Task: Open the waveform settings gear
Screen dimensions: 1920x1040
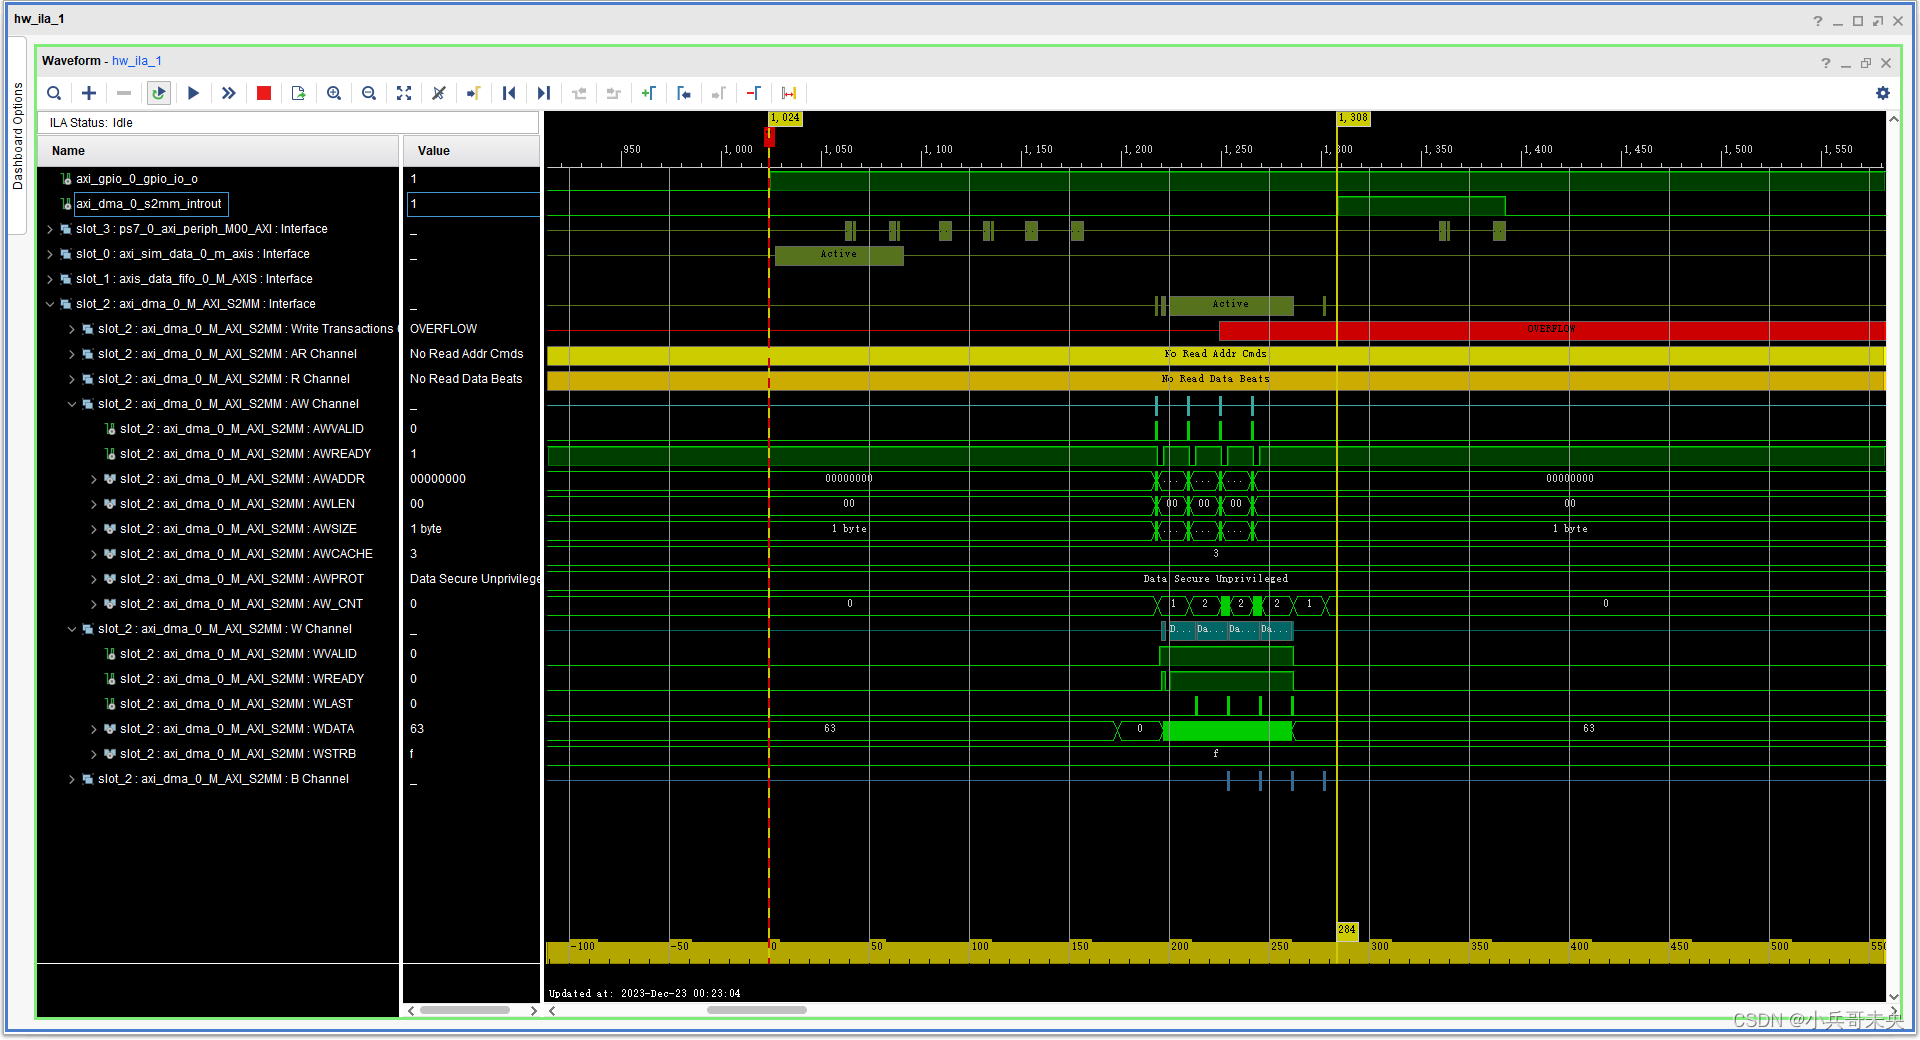Action: click(1883, 93)
